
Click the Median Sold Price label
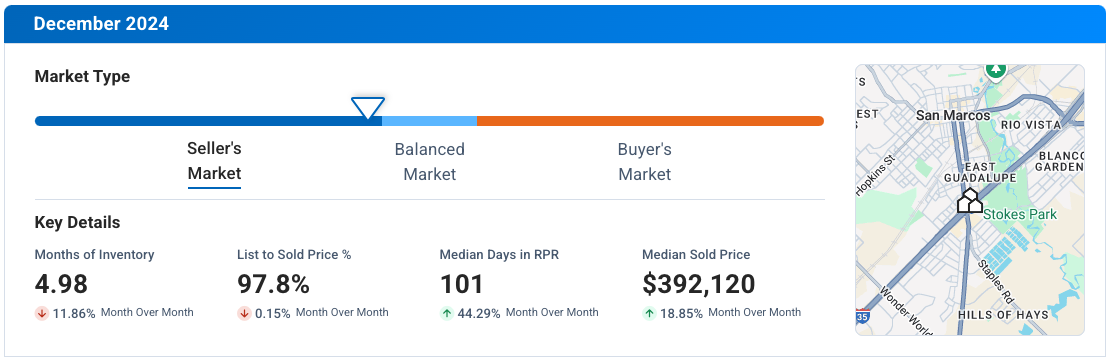pyautogui.click(x=697, y=255)
